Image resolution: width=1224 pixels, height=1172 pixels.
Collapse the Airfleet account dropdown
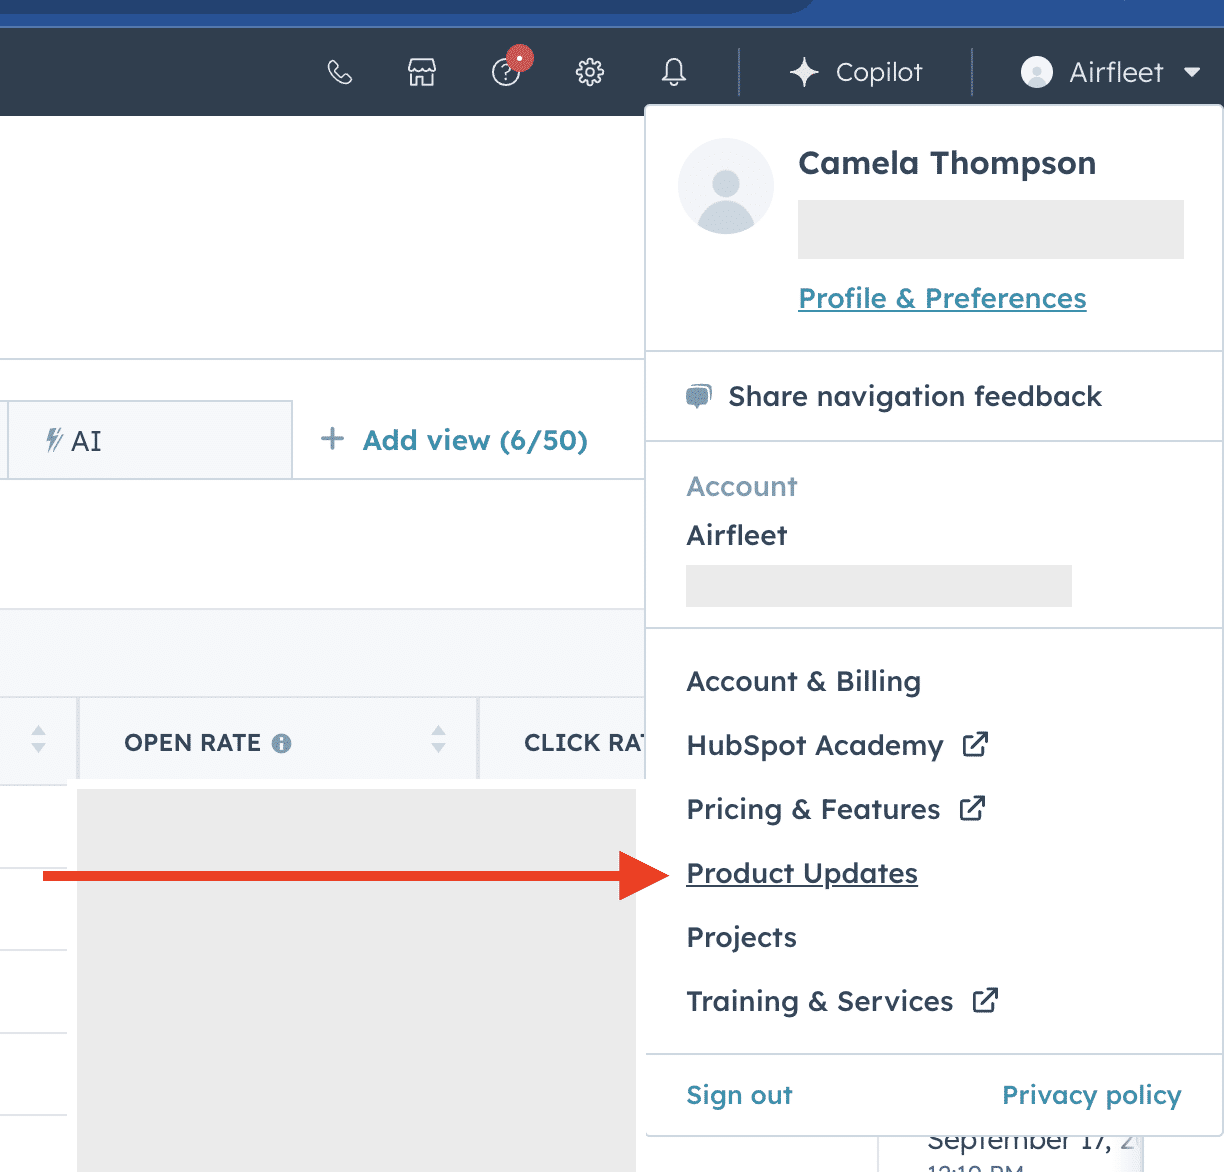click(1191, 72)
